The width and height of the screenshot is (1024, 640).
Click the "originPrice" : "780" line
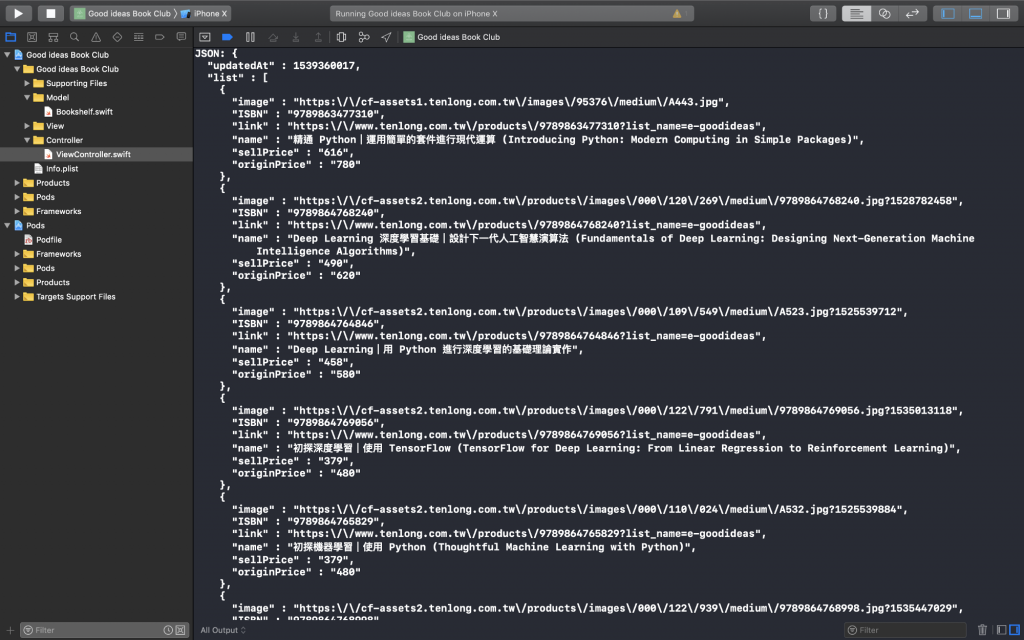click(x=296, y=165)
